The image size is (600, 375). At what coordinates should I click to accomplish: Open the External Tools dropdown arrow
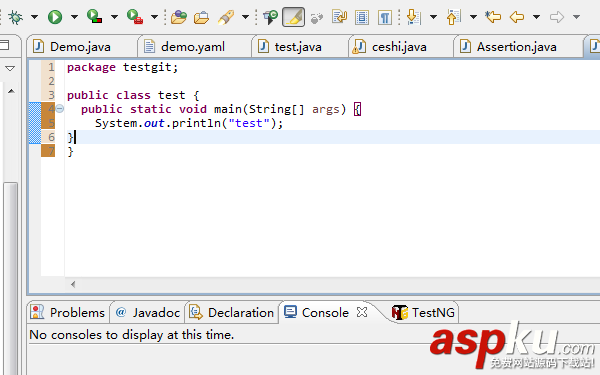(x=154, y=17)
